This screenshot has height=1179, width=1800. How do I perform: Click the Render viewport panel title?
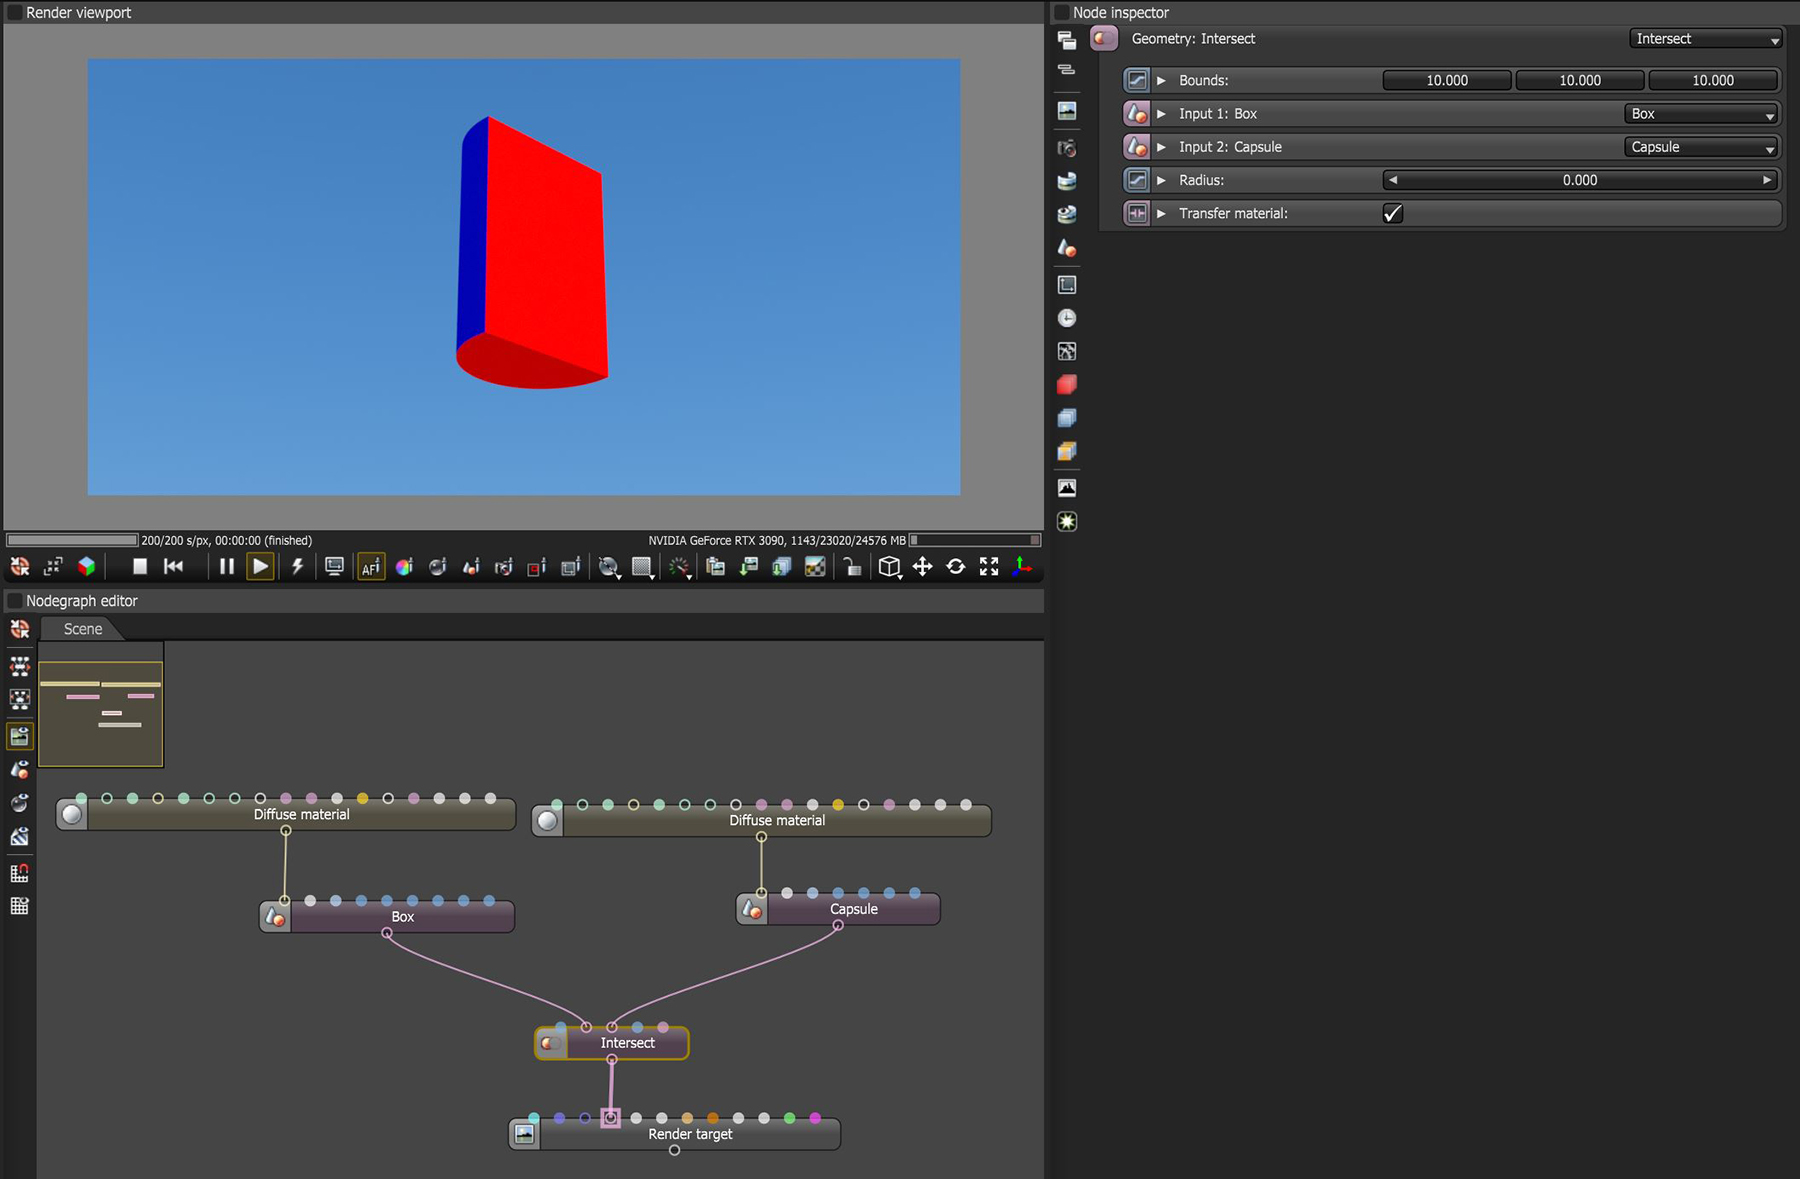tap(78, 13)
